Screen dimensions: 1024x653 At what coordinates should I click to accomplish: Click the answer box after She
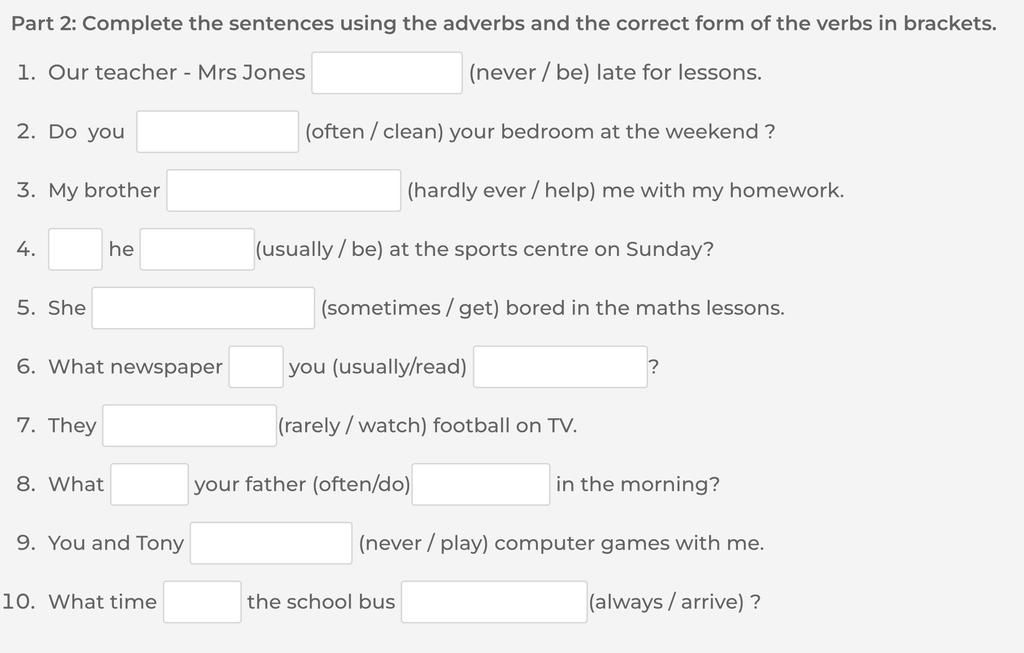coord(203,308)
